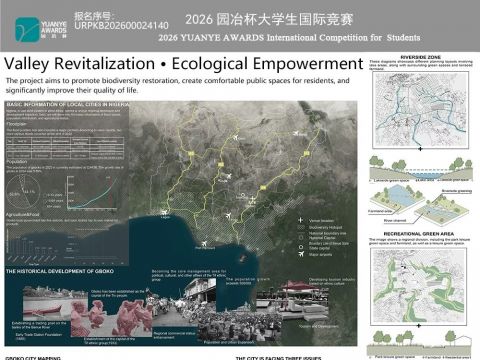The height and width of the screenshot is (360, 480).
Task: Click the 'Population and Urban Expansion' caption
Action: pyautogui.click(x=229, y=342)
